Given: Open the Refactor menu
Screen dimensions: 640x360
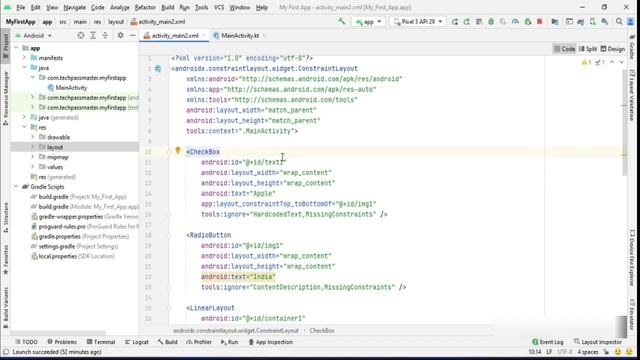Looking at the screenshot, I should [145, 7].
